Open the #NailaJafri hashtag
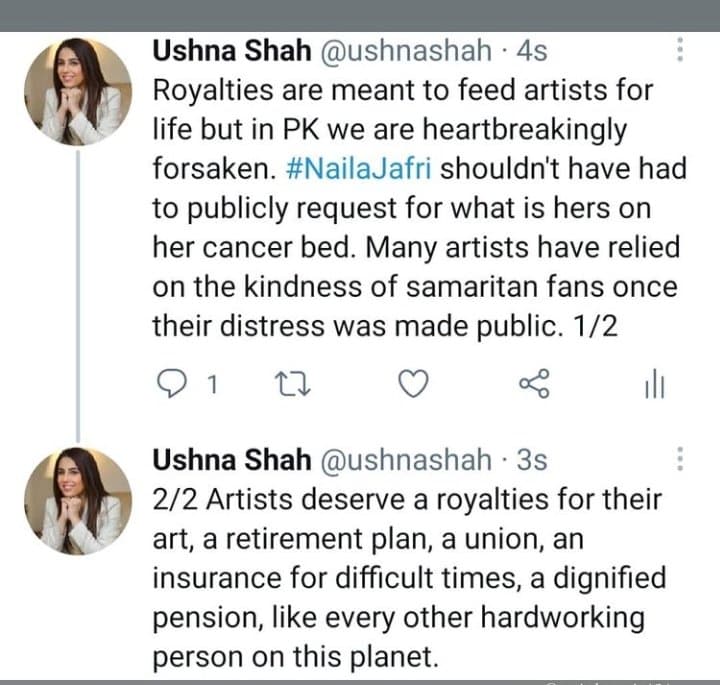The height and width of the screenshot is (685, 720). point(359,168)
